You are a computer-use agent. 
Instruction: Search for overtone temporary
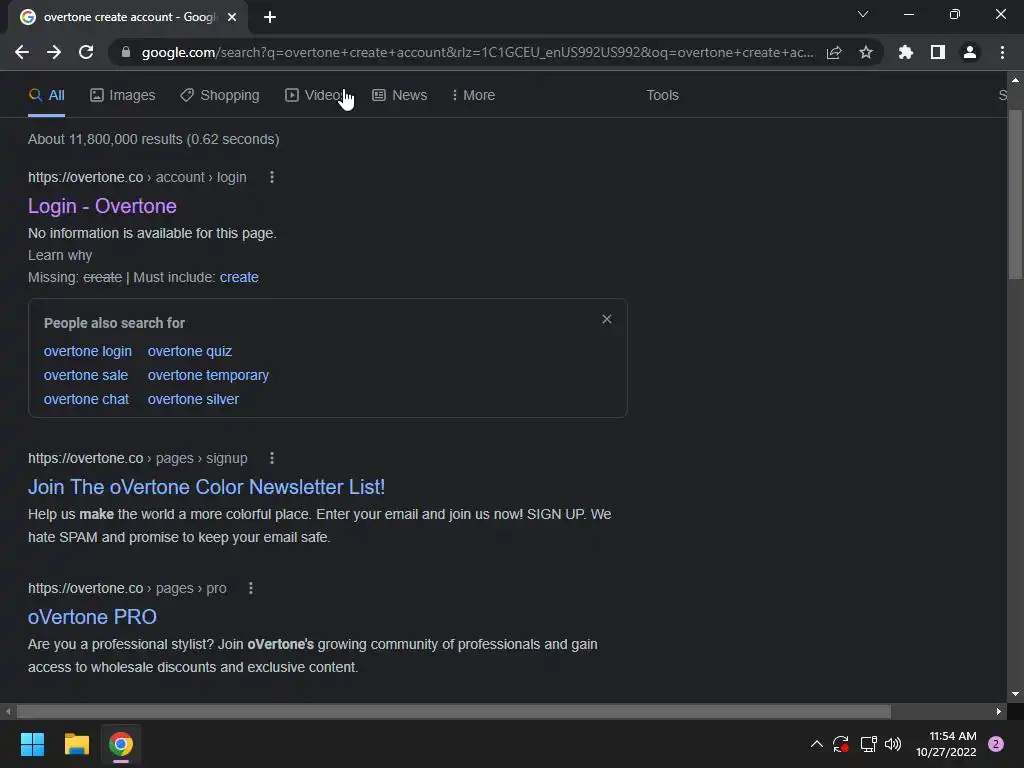click(x=208, y=376)
